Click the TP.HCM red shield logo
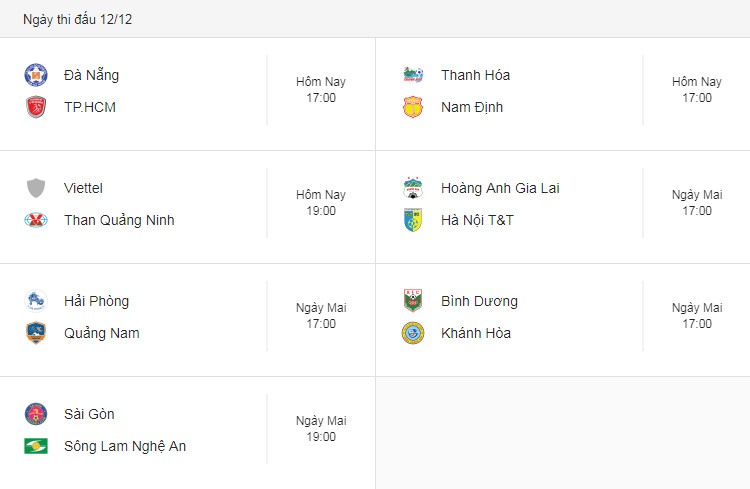Viewport: 750px width, 489px height. coord(36,107)
